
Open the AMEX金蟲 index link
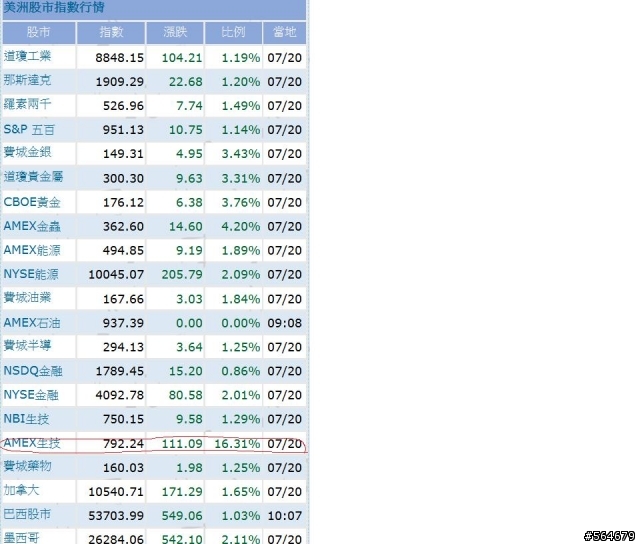click(32, 226)
